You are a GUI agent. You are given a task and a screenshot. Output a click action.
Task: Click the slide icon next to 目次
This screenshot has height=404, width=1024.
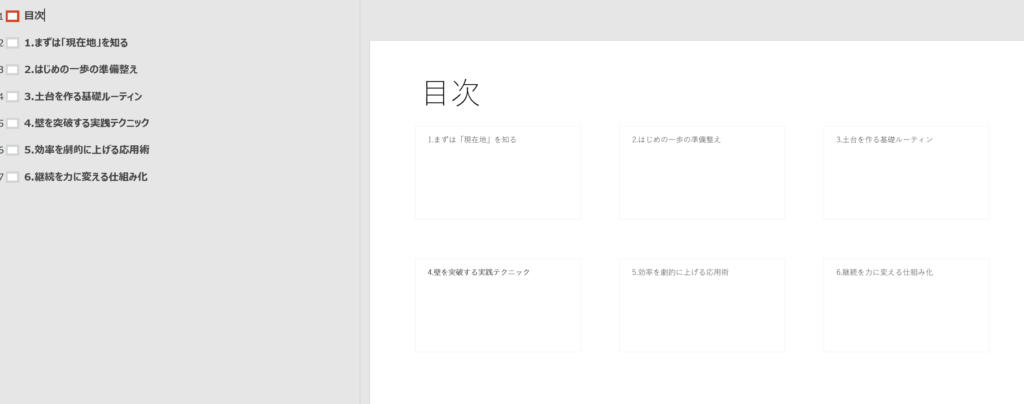[13, 16]
